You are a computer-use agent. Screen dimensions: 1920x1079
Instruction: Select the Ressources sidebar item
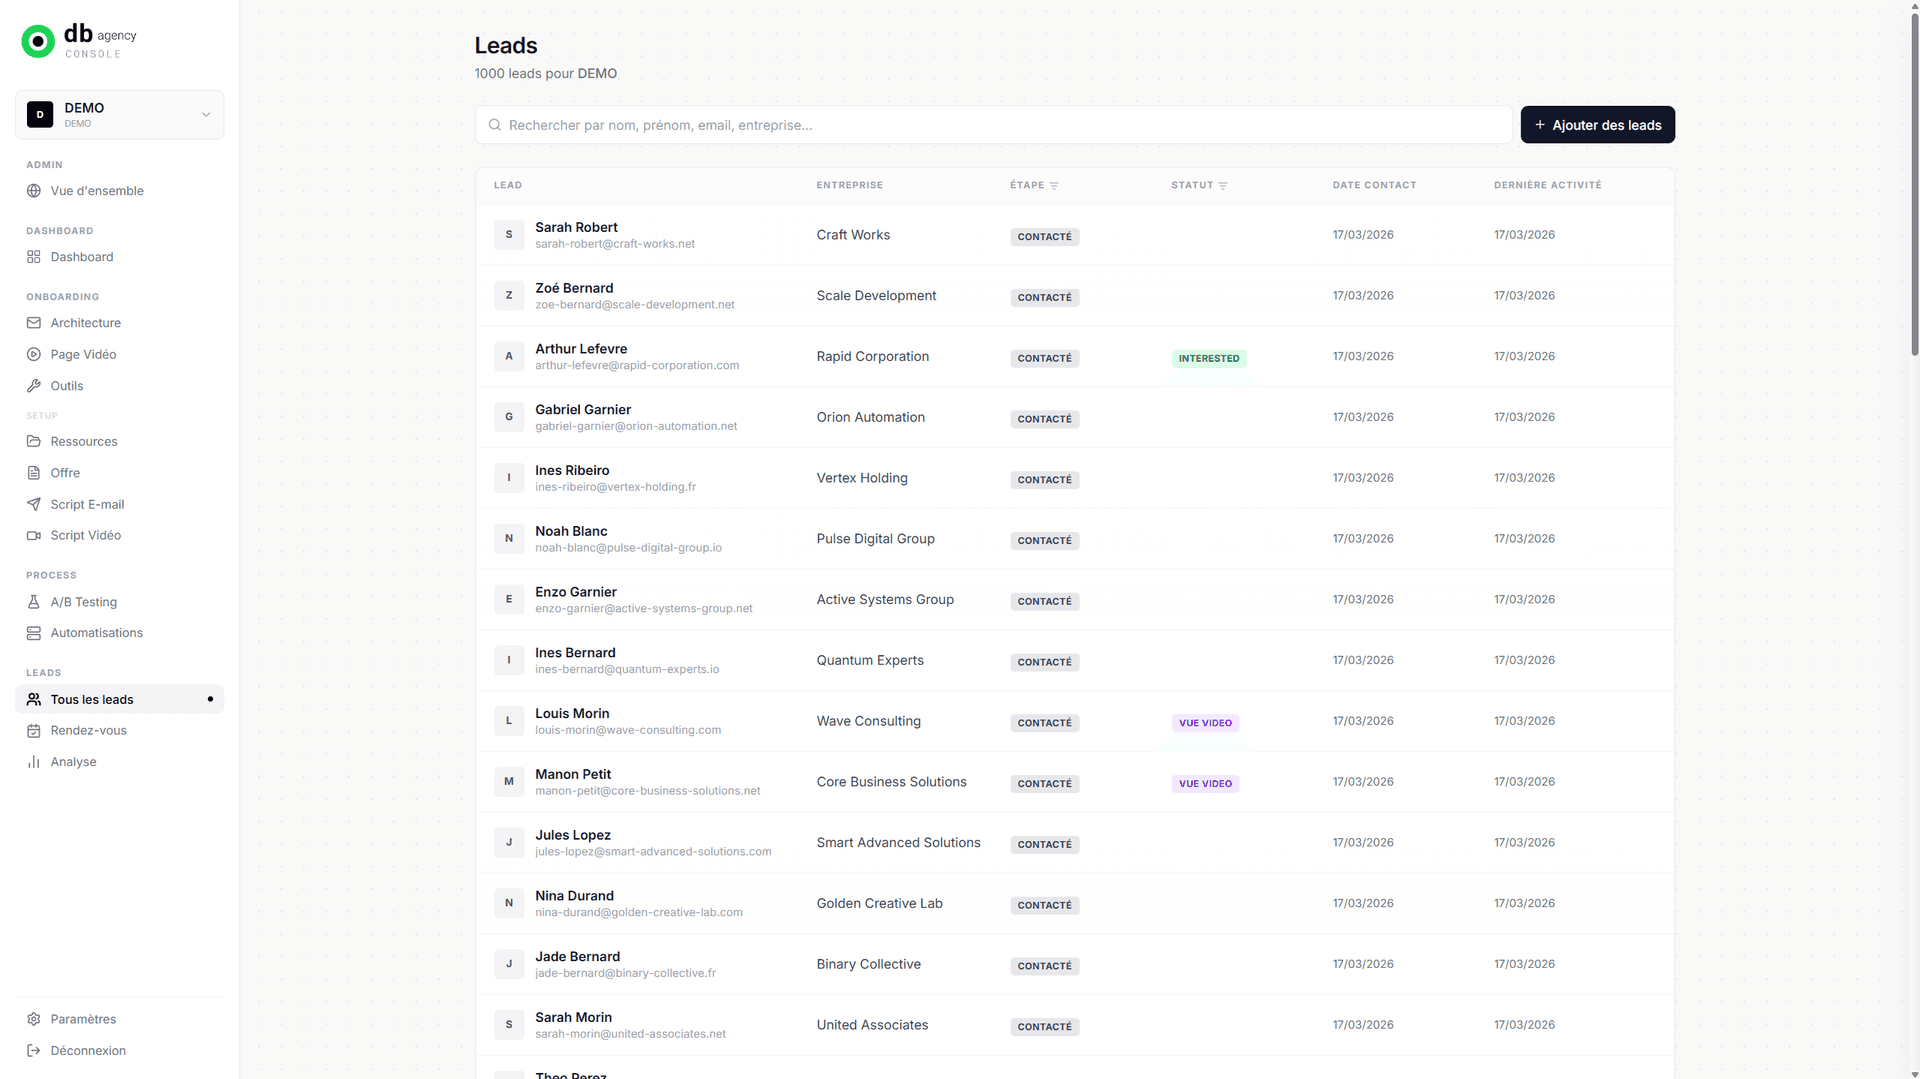coord(84,441)
